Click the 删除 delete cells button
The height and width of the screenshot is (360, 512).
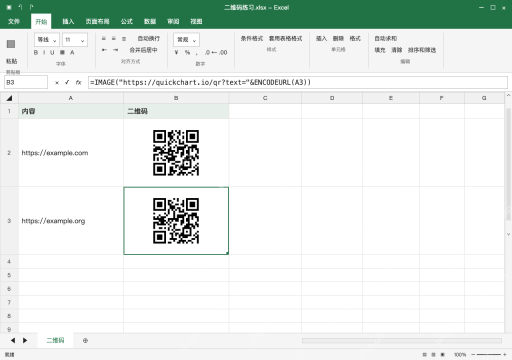[x=338, y=39]
